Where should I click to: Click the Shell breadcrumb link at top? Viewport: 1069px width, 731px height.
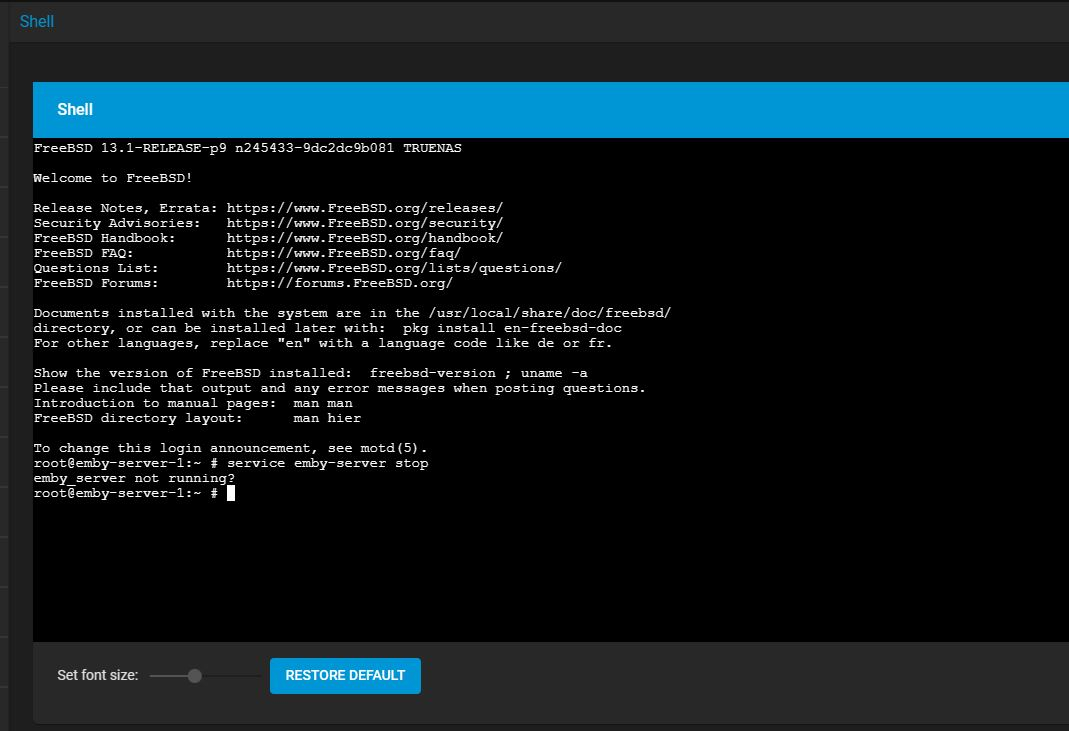[37, 21]
